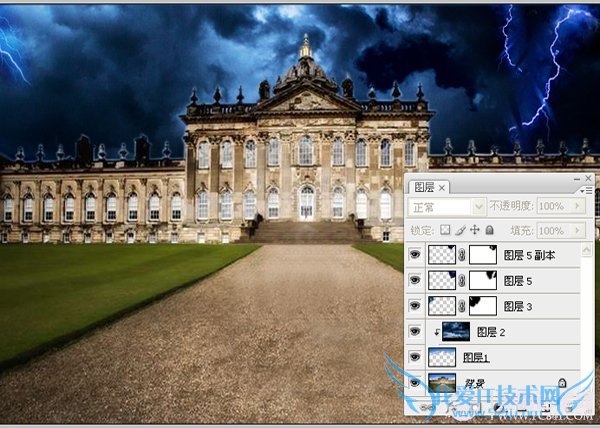Toggle visibility of layer 图层 5 副本

pyautogui.click(x=415, y=254)
